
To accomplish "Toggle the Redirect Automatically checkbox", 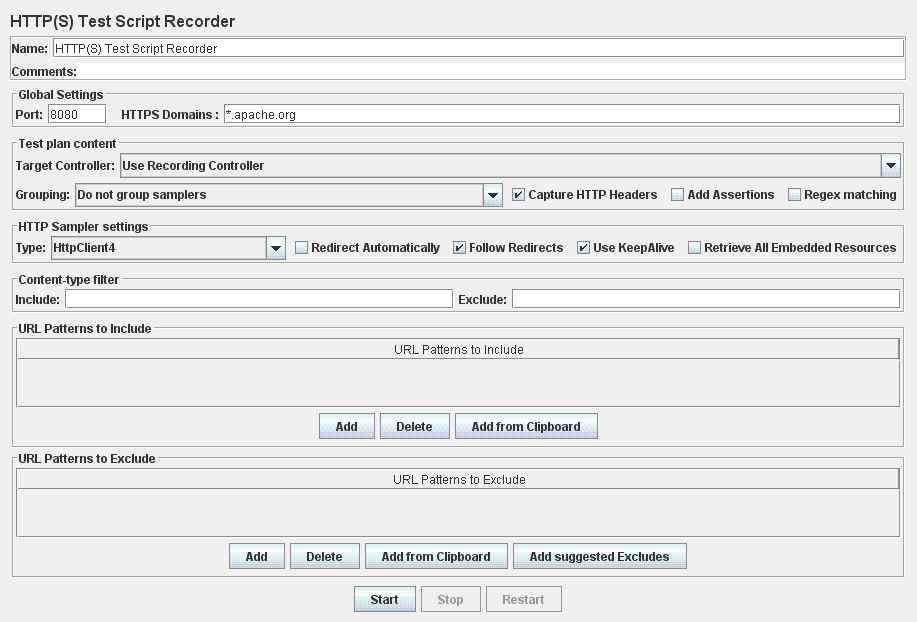I will (301, 248).
